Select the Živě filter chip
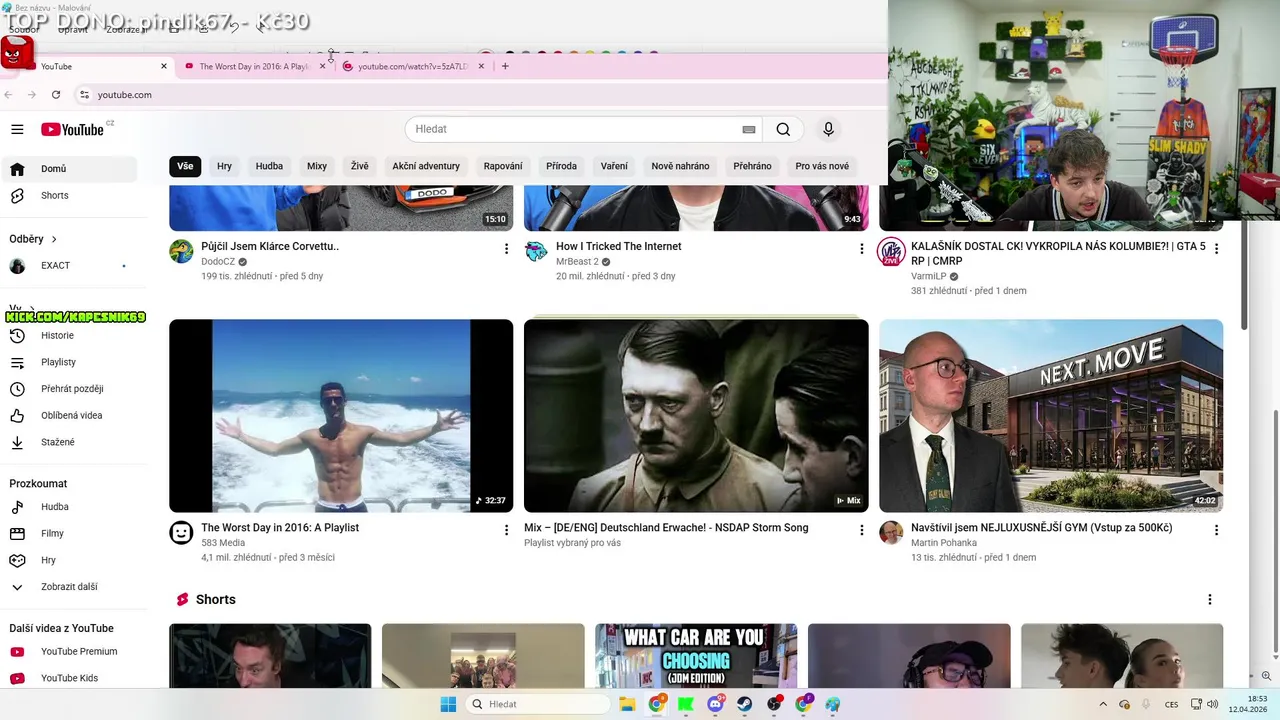The width and height of the screenshot is (1280, 720). click(360, 166)
